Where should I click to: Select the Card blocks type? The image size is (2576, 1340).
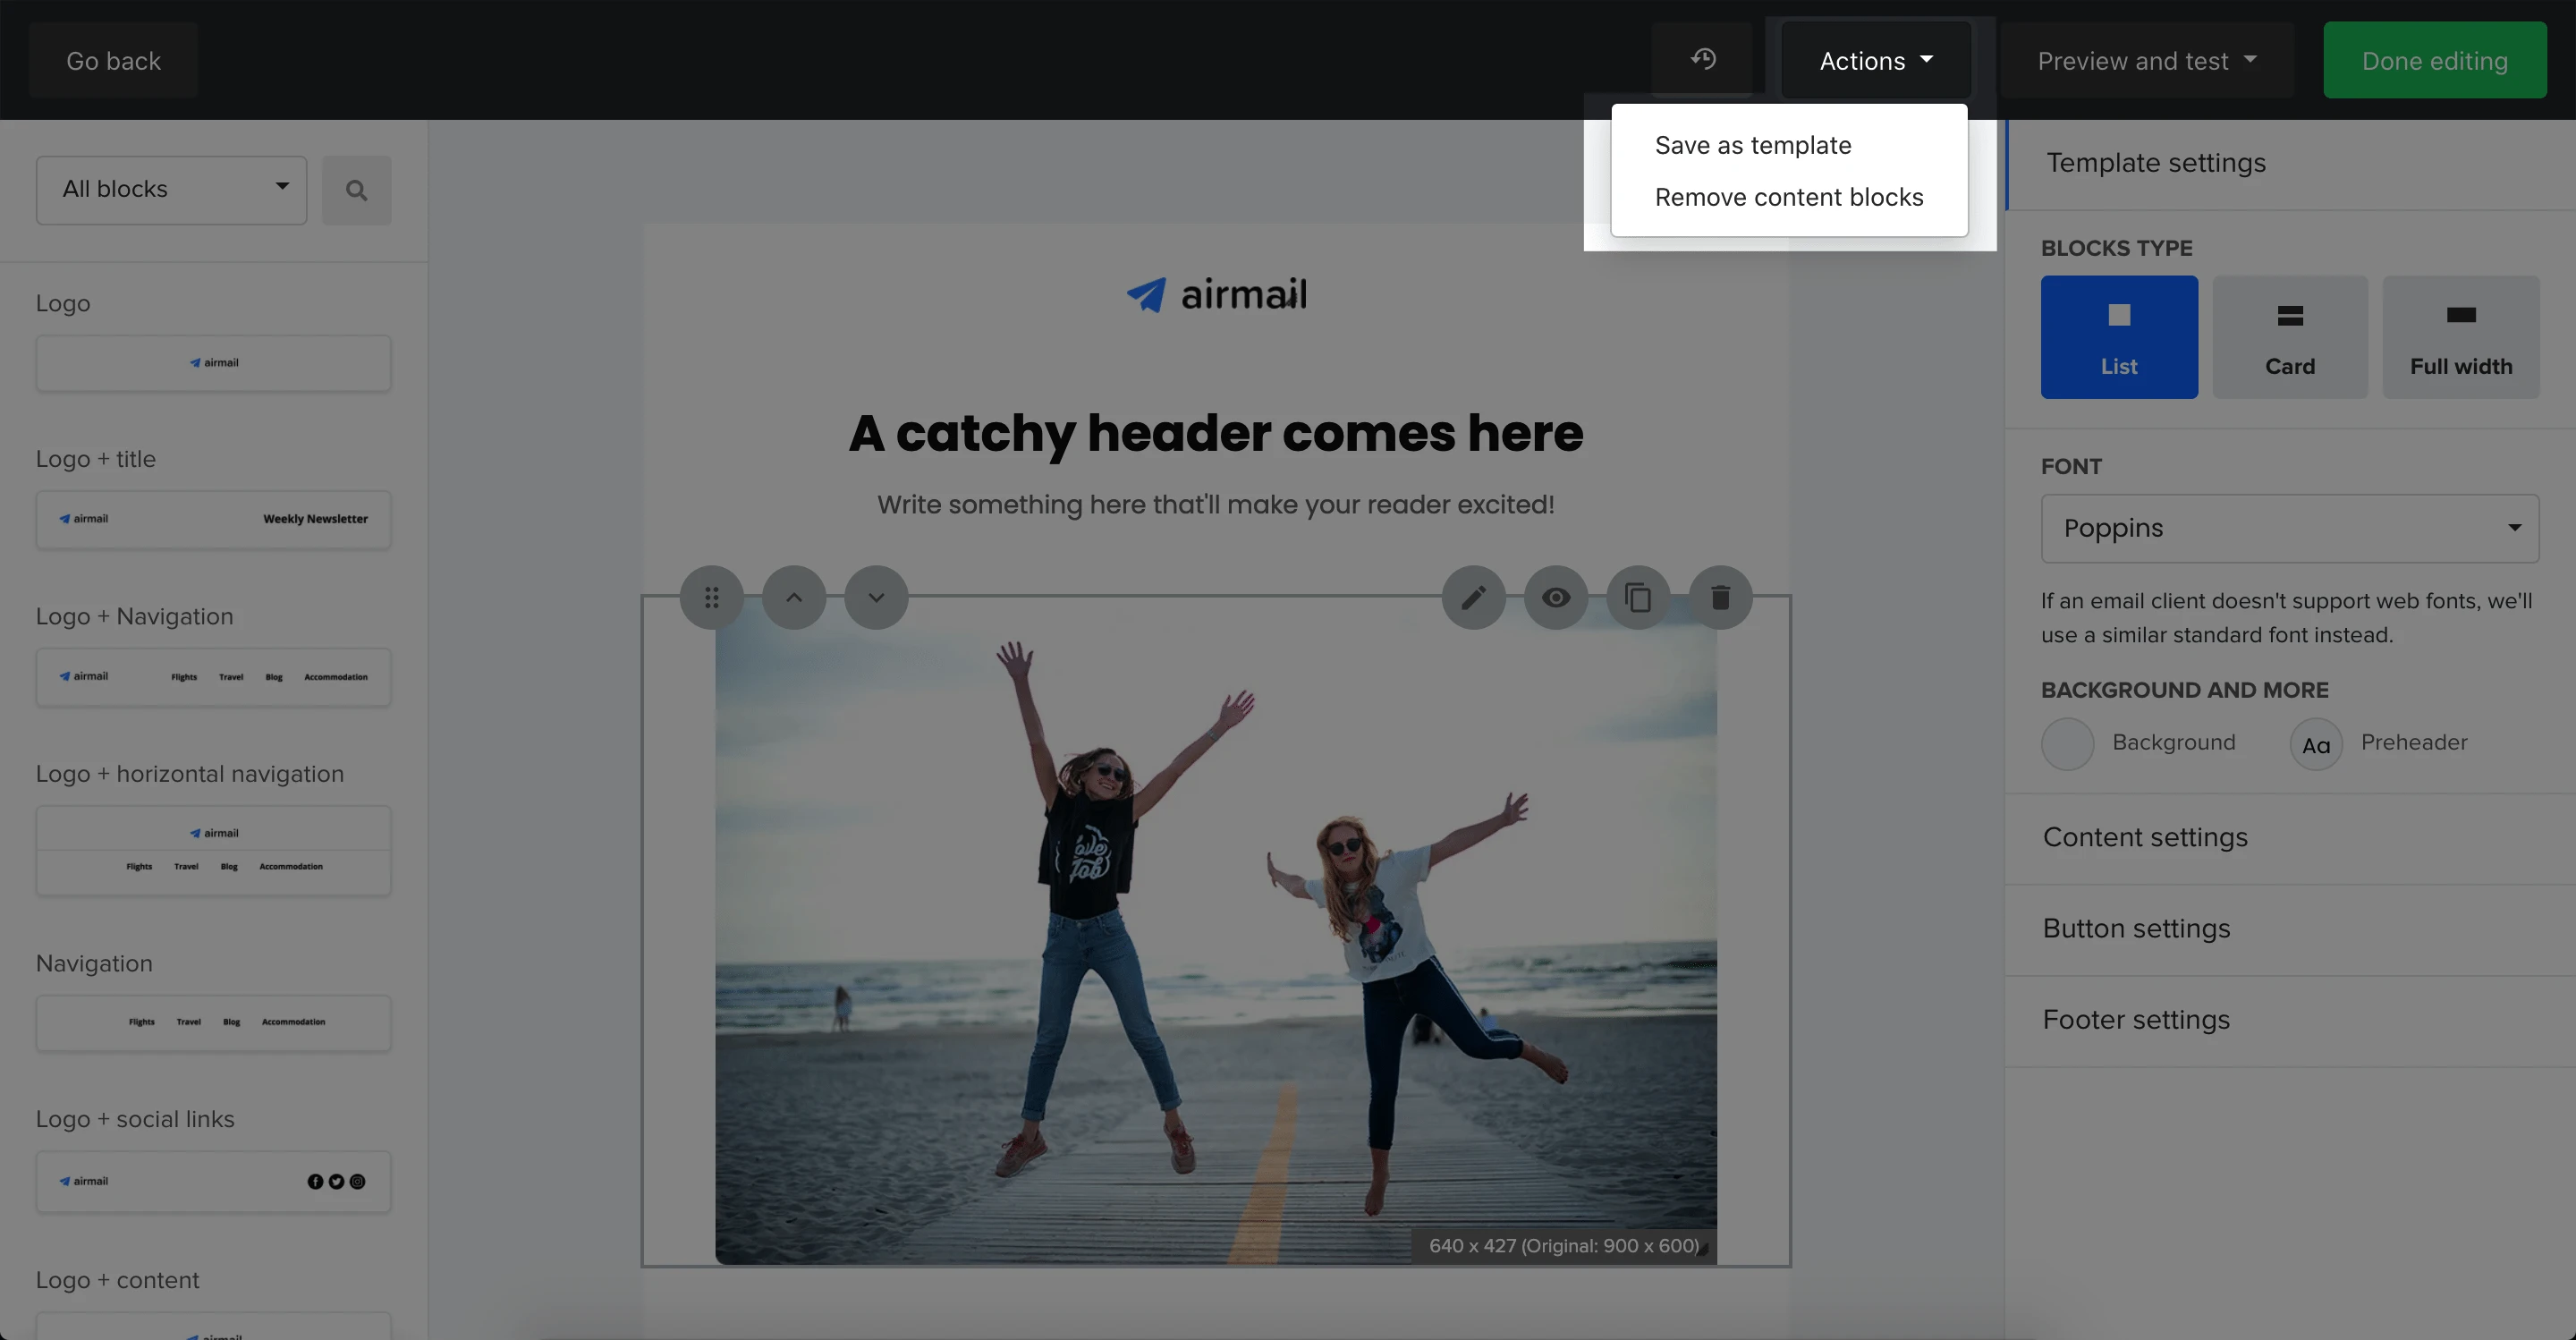2290,337
